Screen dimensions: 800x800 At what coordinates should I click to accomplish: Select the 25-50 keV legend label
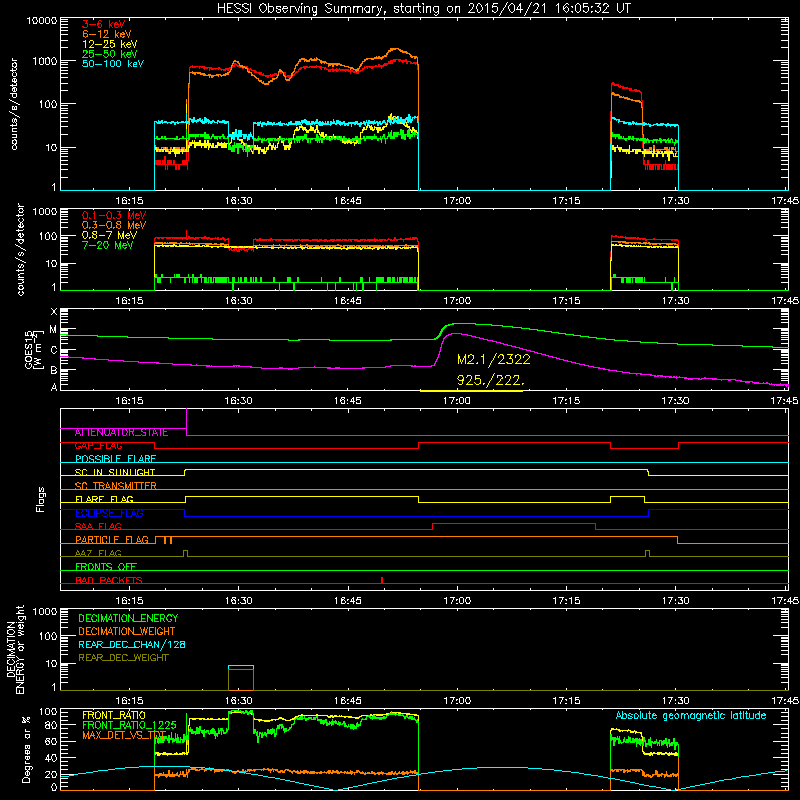pos(110,54)
